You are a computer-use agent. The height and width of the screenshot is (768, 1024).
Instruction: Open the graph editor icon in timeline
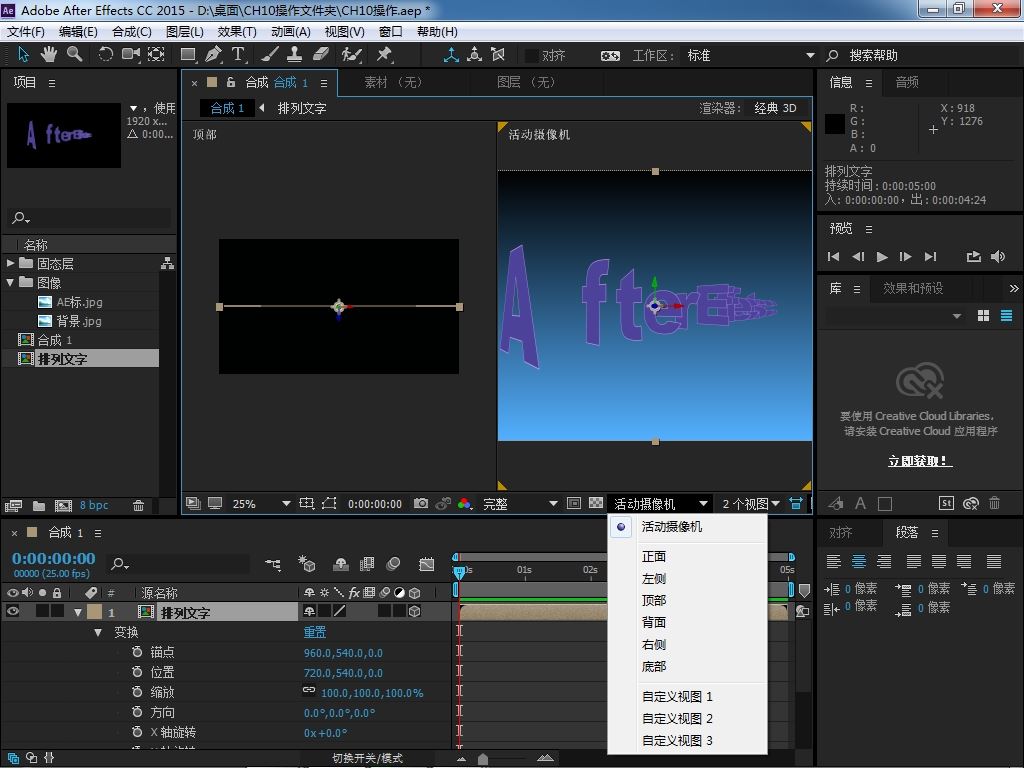[426, 564]
